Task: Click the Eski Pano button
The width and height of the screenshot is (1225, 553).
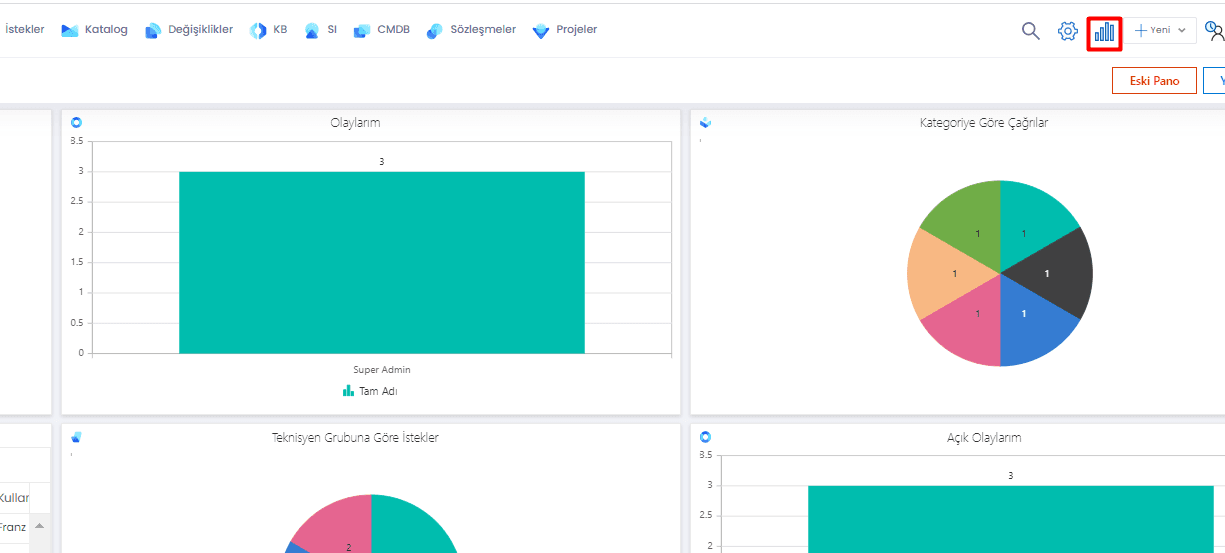Action: coord(1154,81)
